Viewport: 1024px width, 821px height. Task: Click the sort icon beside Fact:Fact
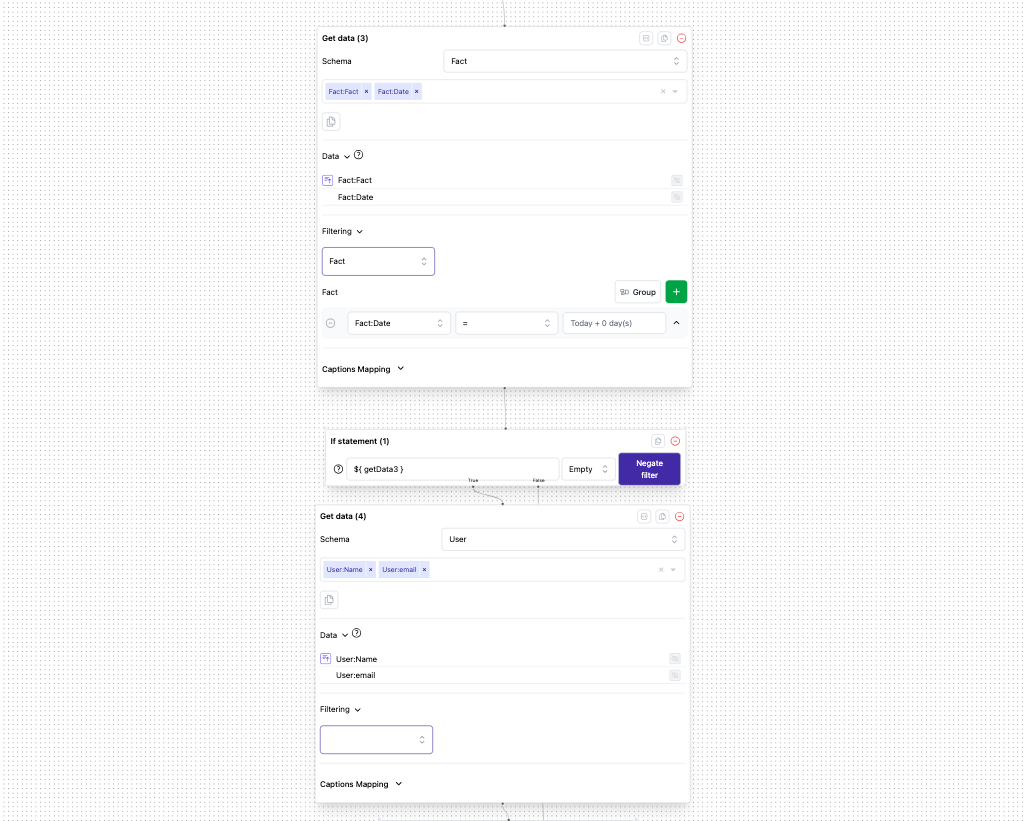pos(327,180)
